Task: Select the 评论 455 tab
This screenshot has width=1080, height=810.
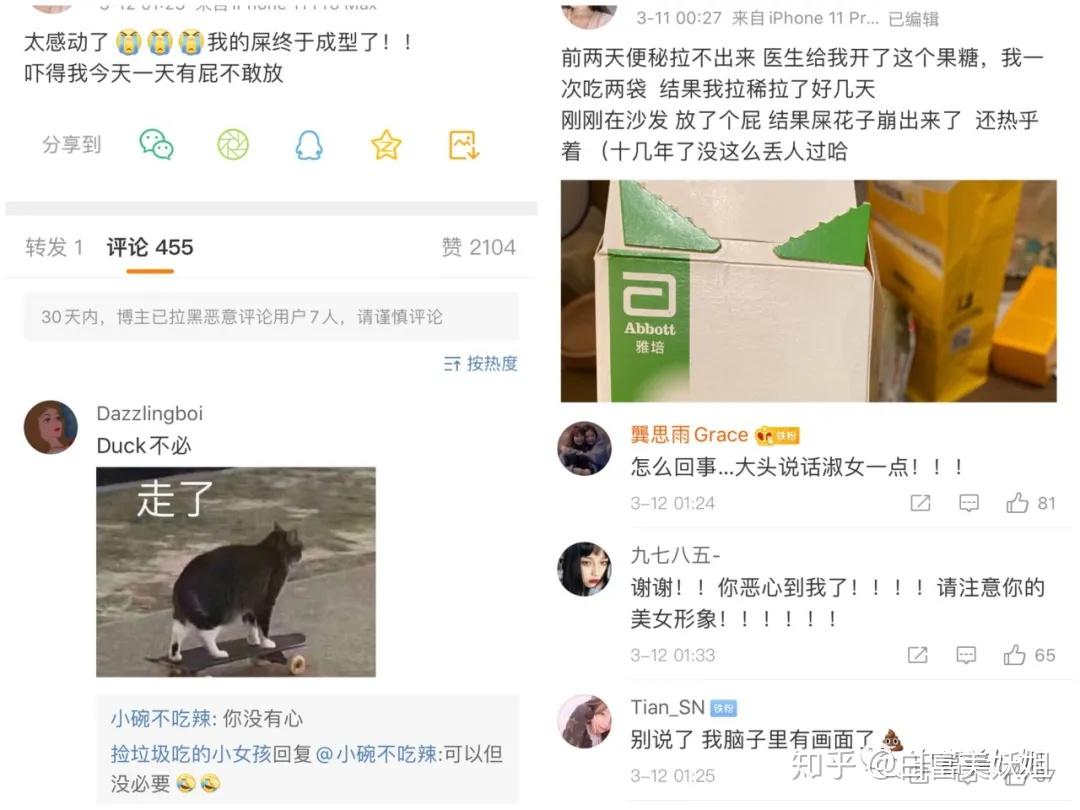Action: [x=149, y=247]
